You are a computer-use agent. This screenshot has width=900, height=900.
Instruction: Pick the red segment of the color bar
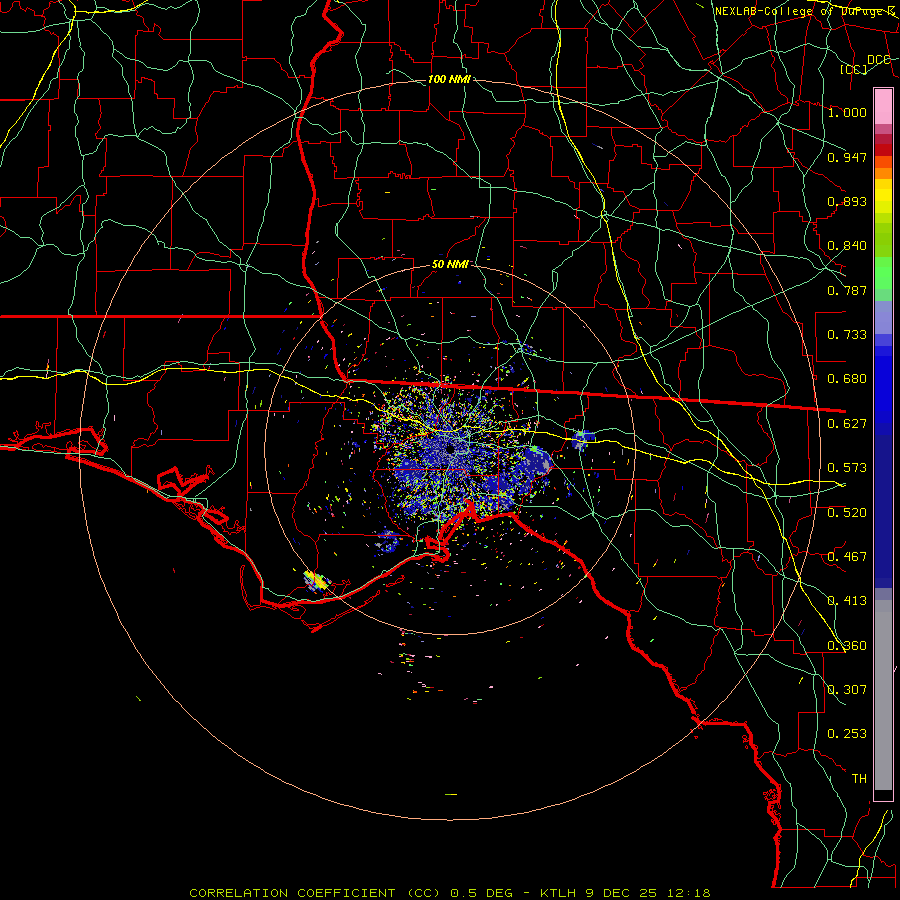pyautogui.click(x=883, y=150)
